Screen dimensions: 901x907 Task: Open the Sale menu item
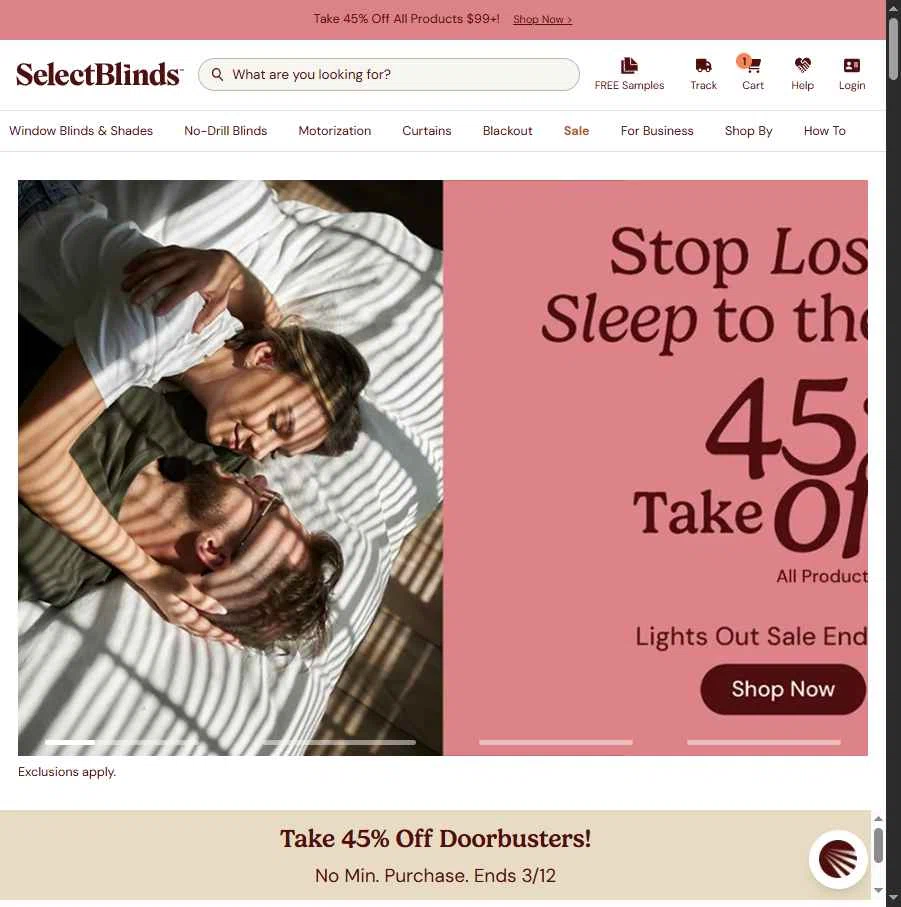point(576,131)
